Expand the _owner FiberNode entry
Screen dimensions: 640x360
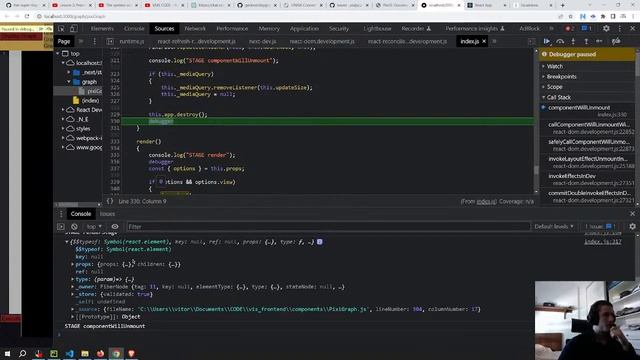point(73,287)
